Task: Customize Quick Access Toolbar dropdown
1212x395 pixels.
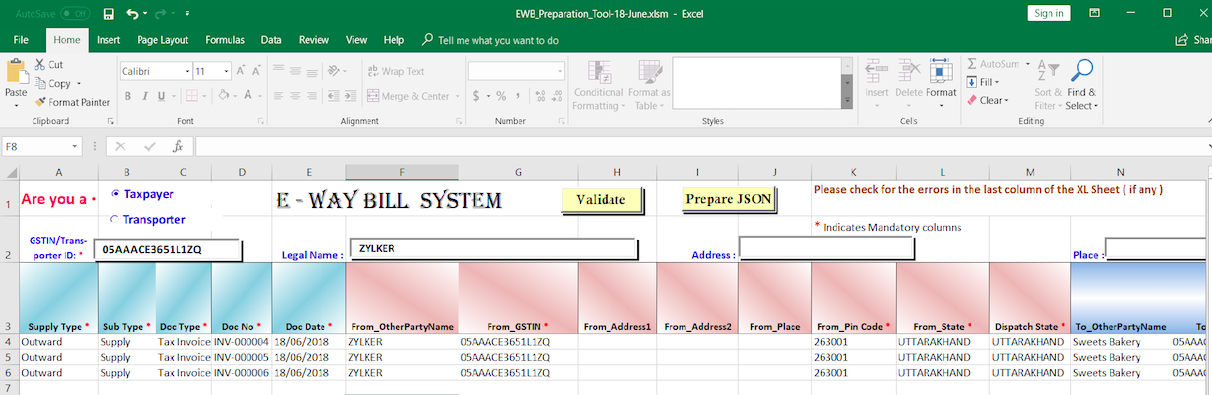Action: point(187,14)
